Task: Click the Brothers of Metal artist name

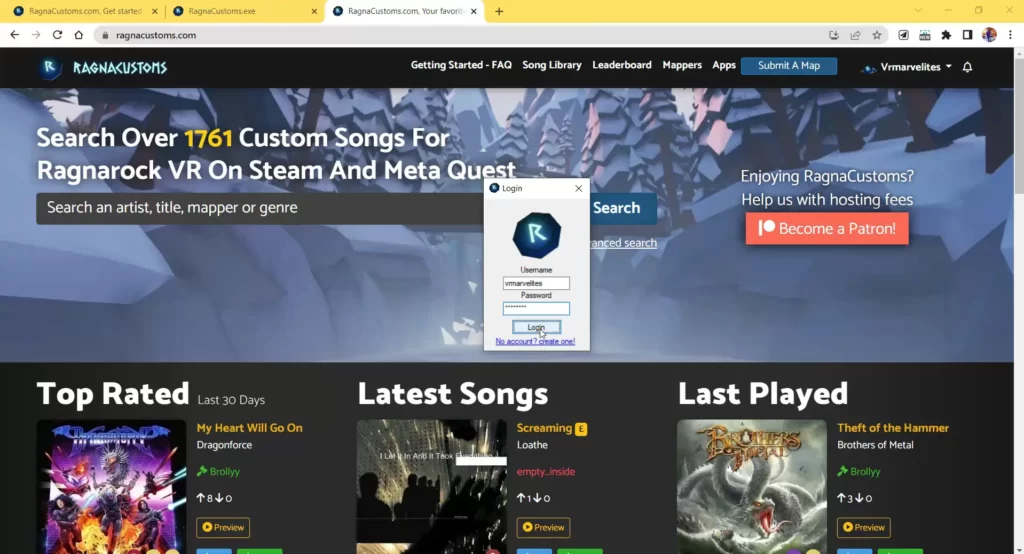Action: coord(875,445)
